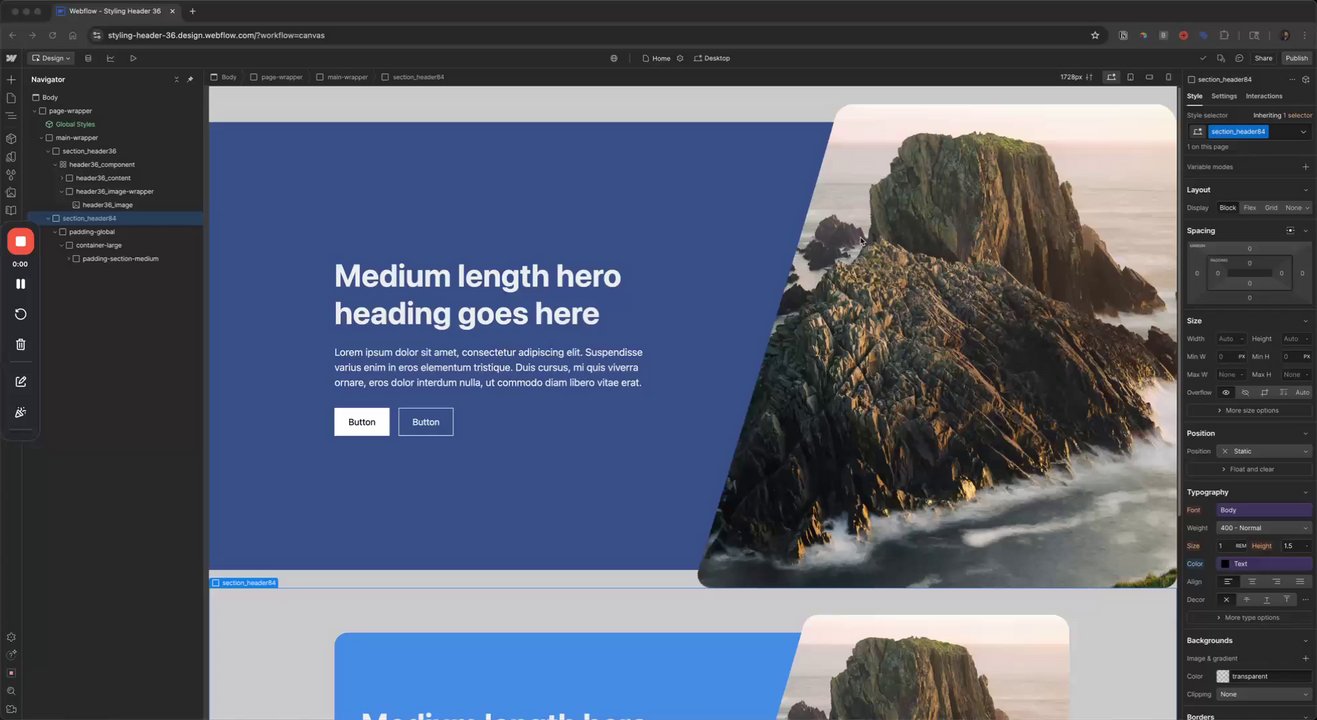Screen dimensions: 1317x720
Task: Set overflow to hidden crossed-eye icon
Action: pos(1245,393)
